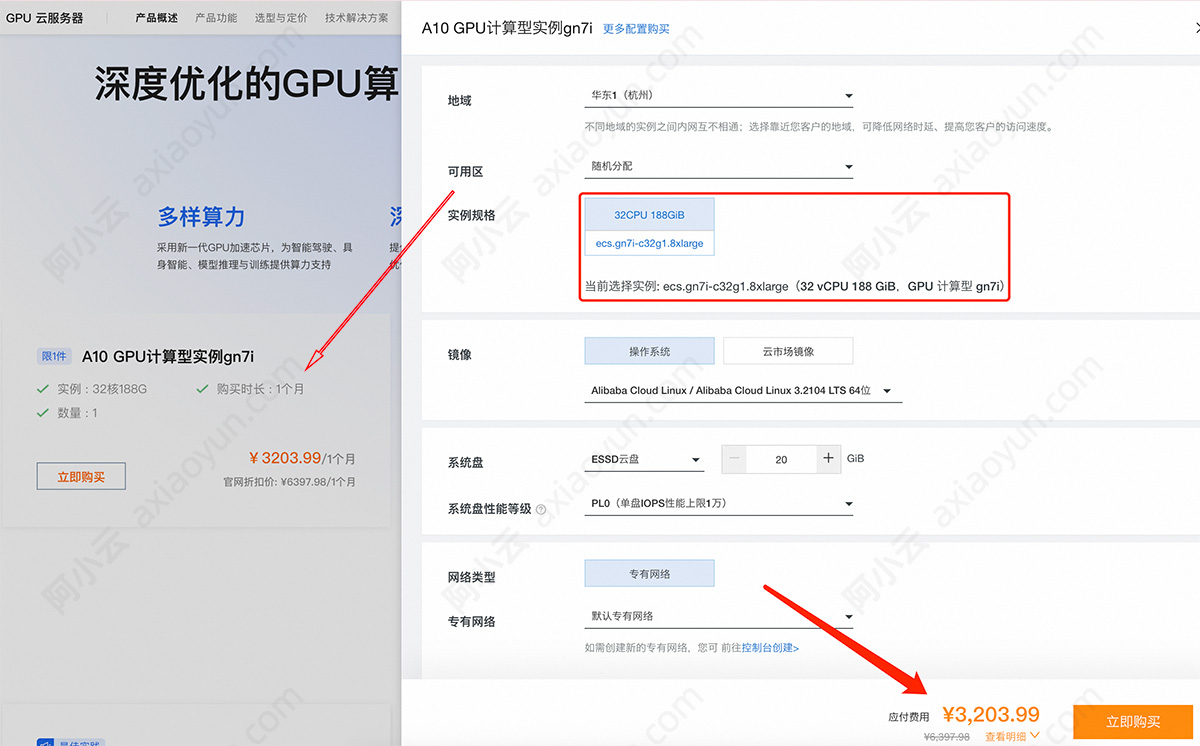Click the orange 立即购买 button in panel
Viewport: 1200px width, 746px height.
point(1133,722)
